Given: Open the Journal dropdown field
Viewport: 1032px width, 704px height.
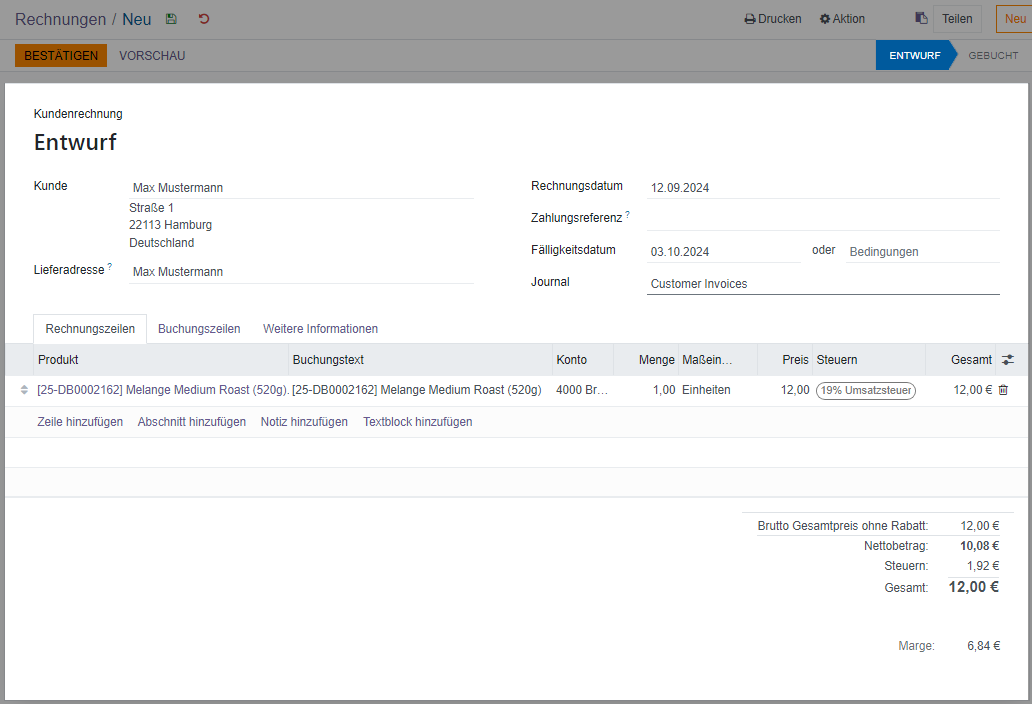Looking at the screenshot, I should tap(822, 284).
